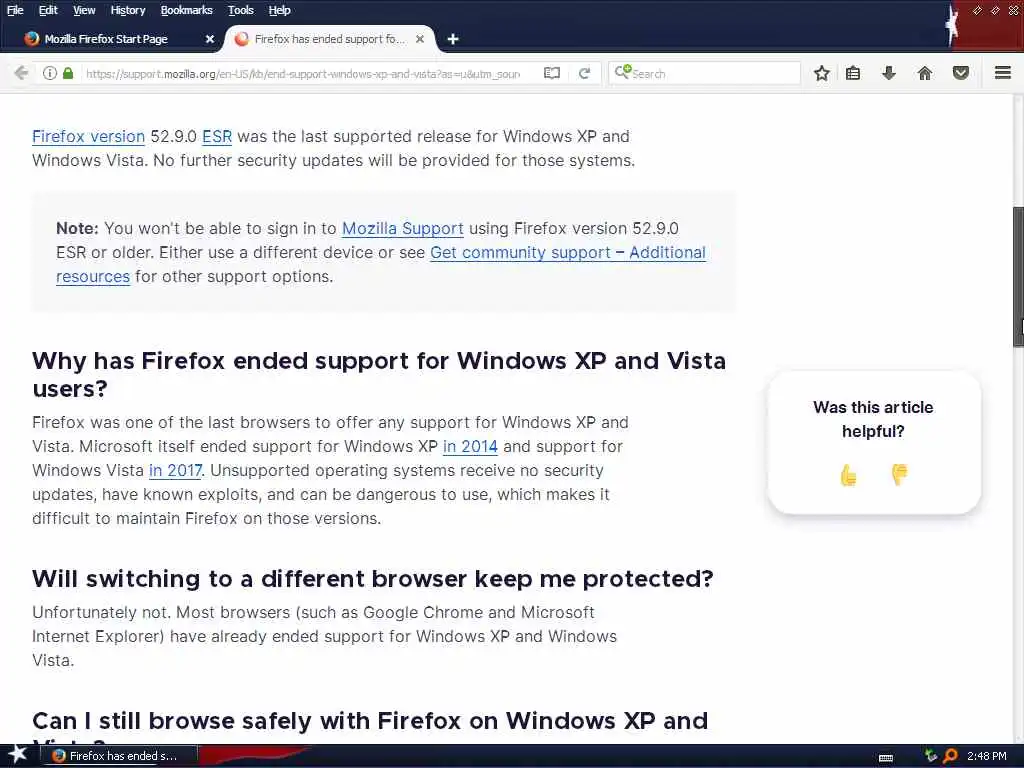Image resolution: width=1024 pixels, height=768 pixels.
Task: Open the 'in 2017' link
Action: point(175,471)
